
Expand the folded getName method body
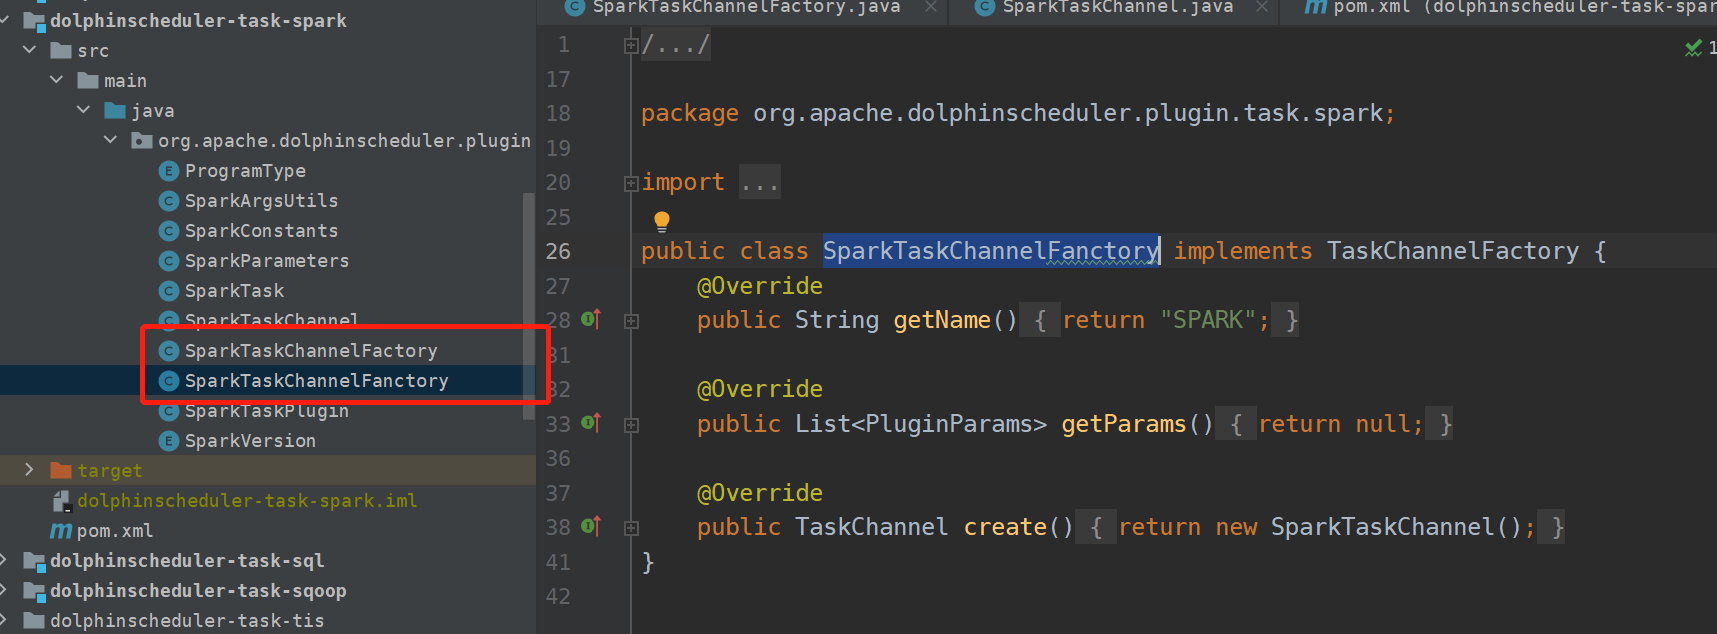pos(631,321)
